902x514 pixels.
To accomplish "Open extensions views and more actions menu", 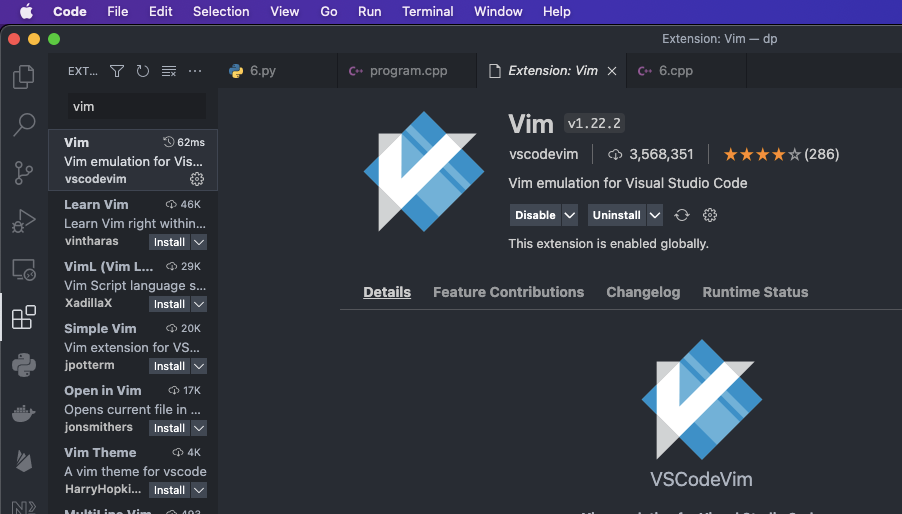I will (x=195, y=71).
